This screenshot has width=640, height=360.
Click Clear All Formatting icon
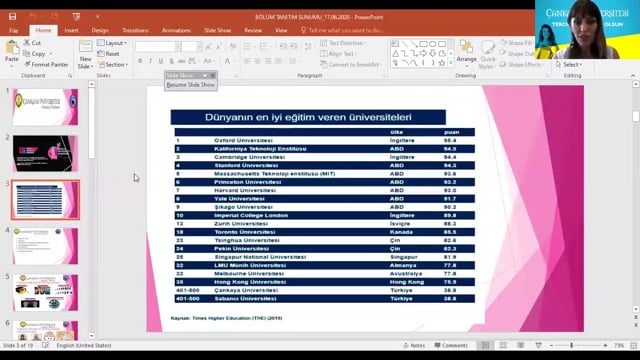pyautogui.click(x=233, y=47)
